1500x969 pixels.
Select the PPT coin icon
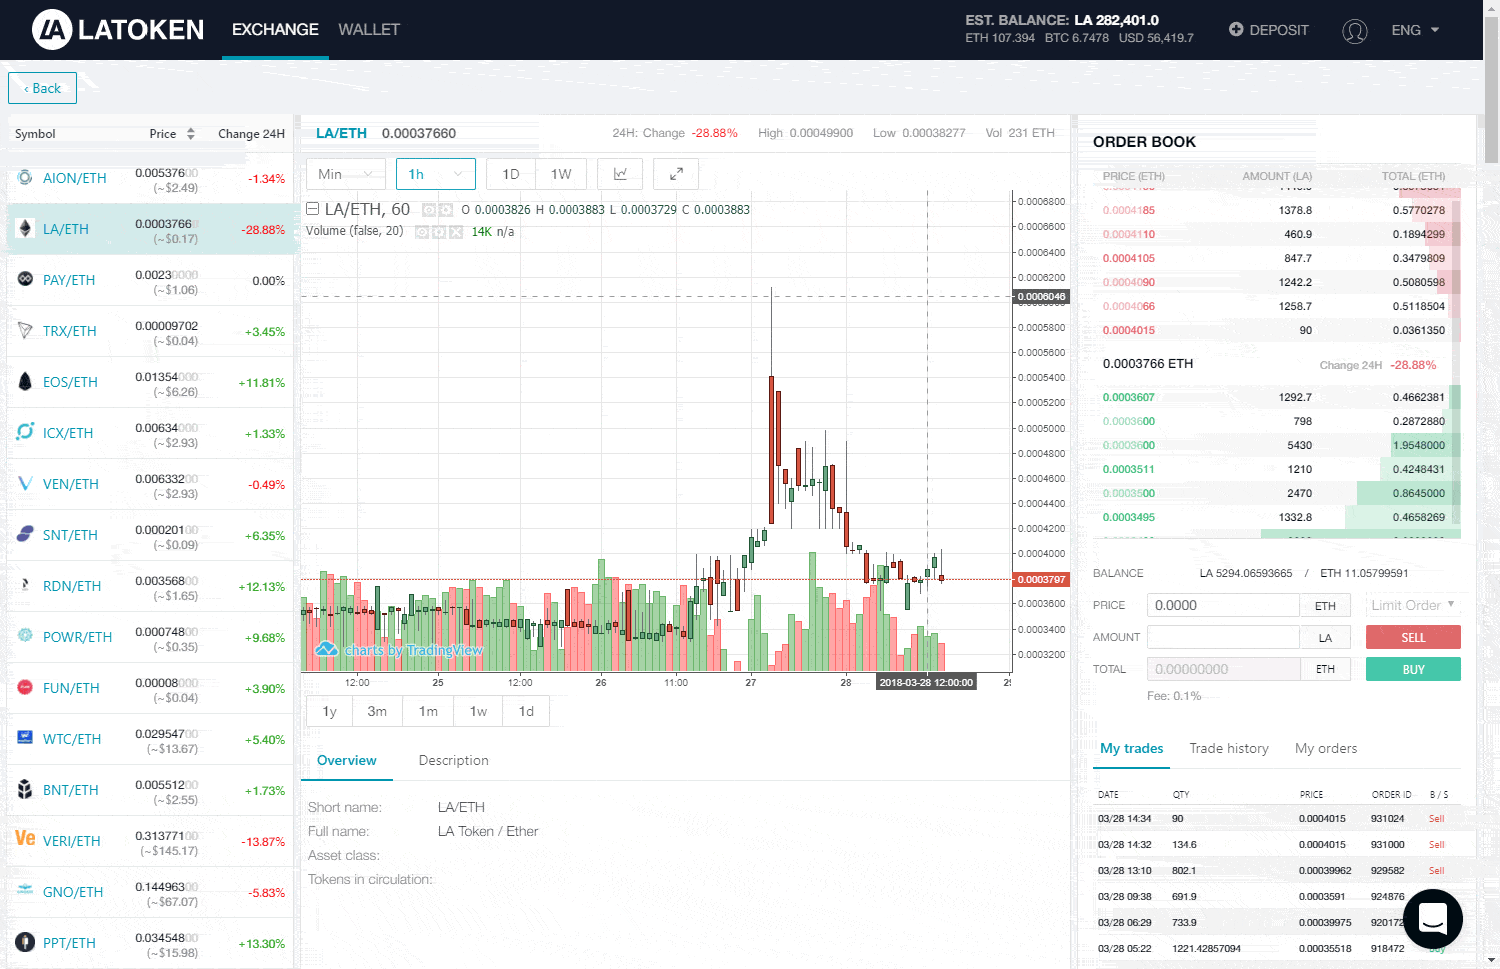25,942
